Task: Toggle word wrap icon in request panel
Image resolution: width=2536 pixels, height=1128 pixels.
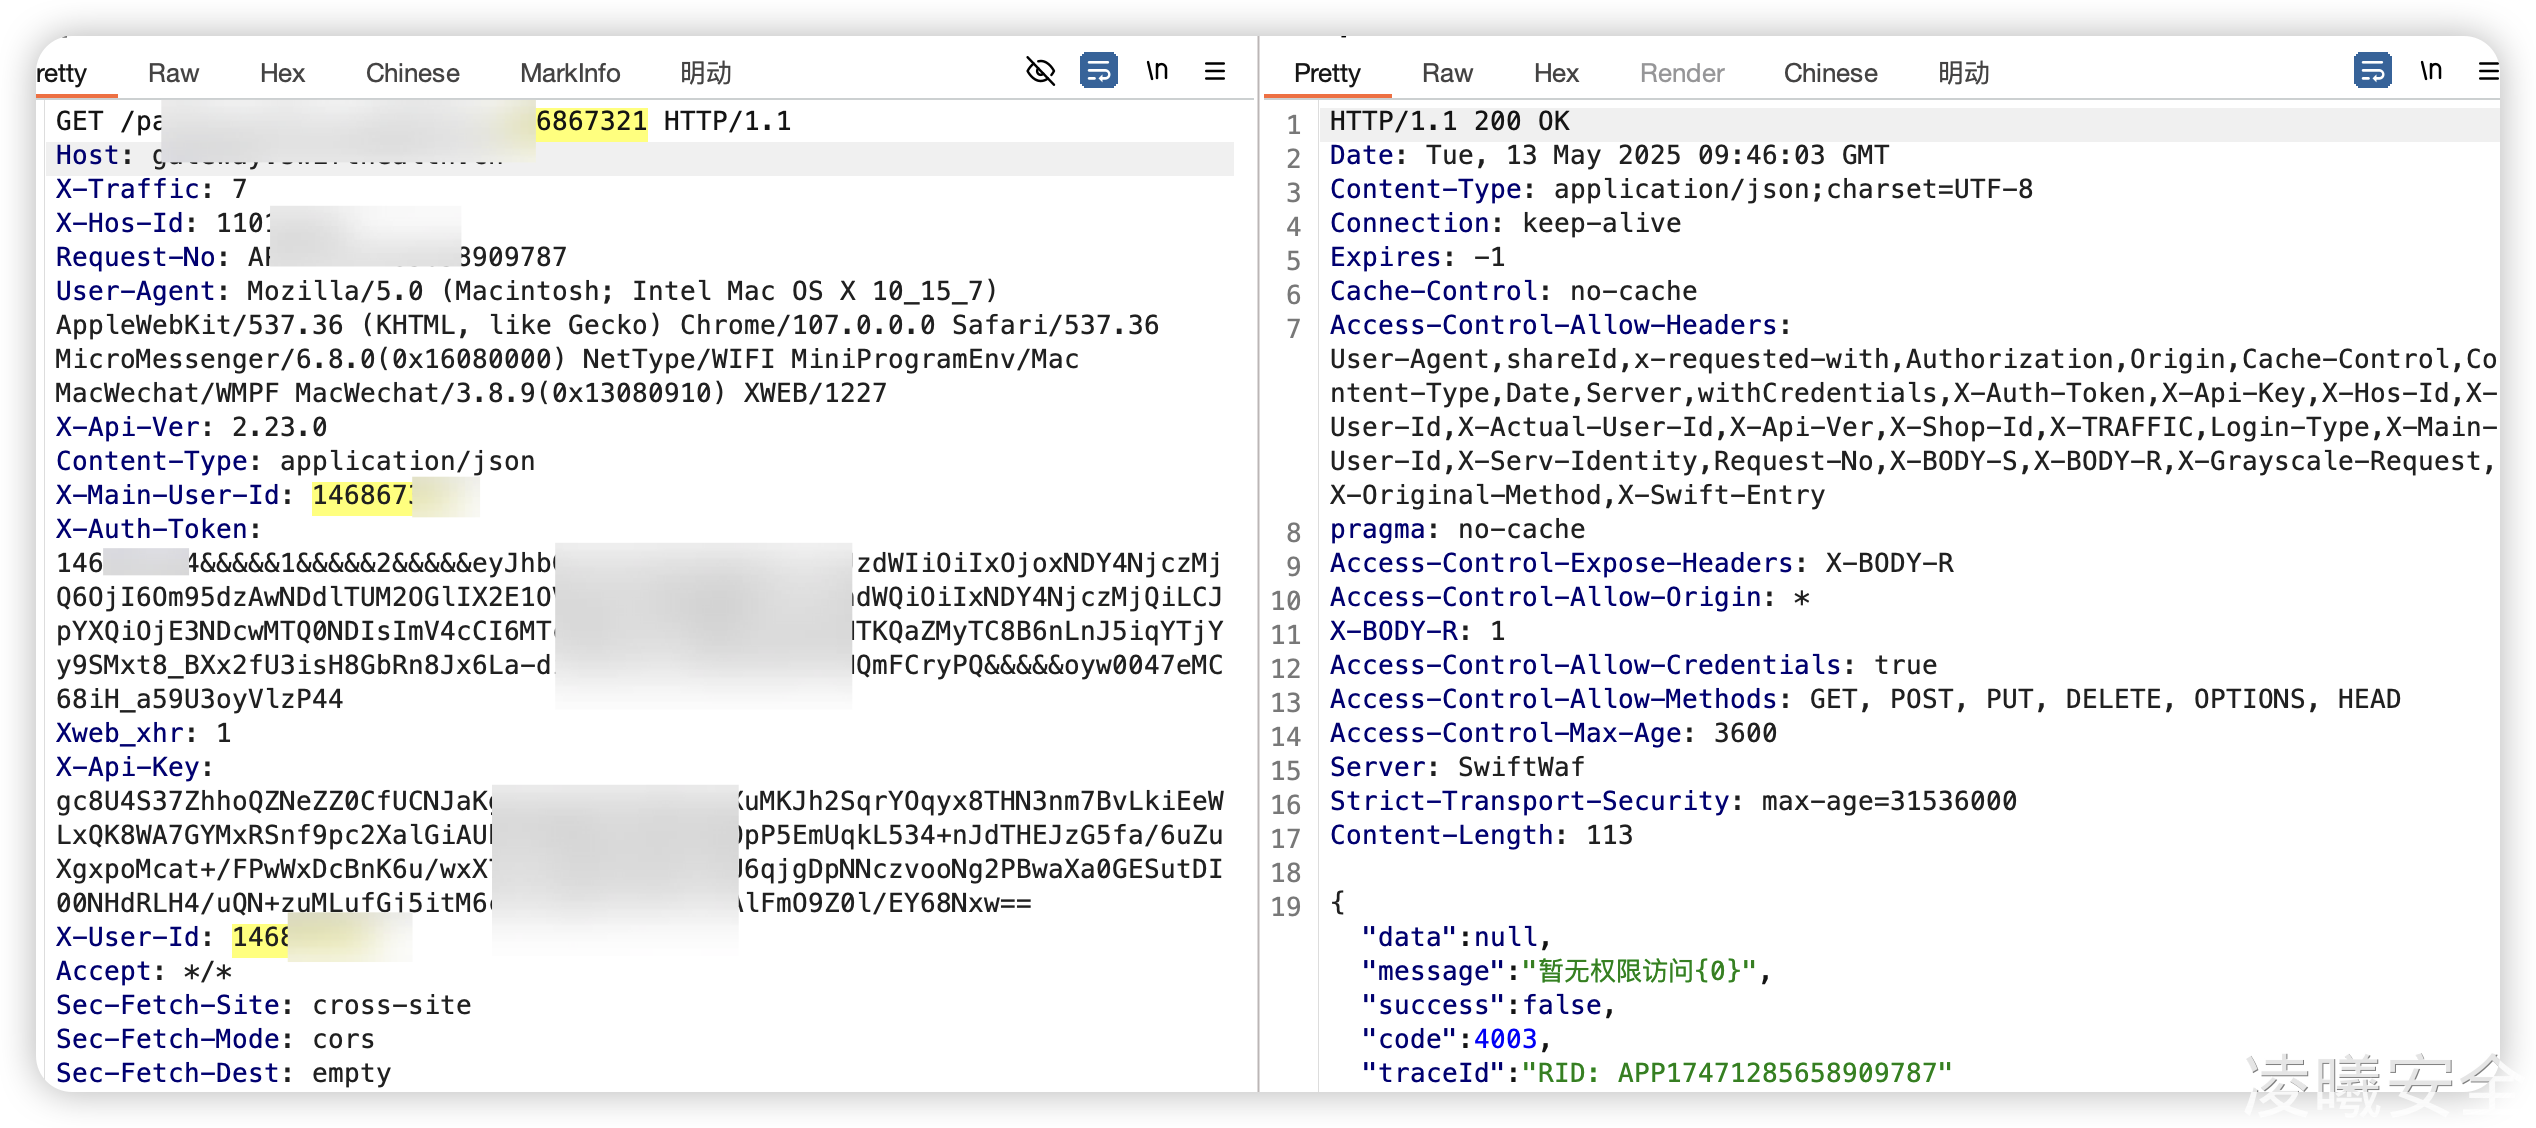Action: (x=1098, y=71)
